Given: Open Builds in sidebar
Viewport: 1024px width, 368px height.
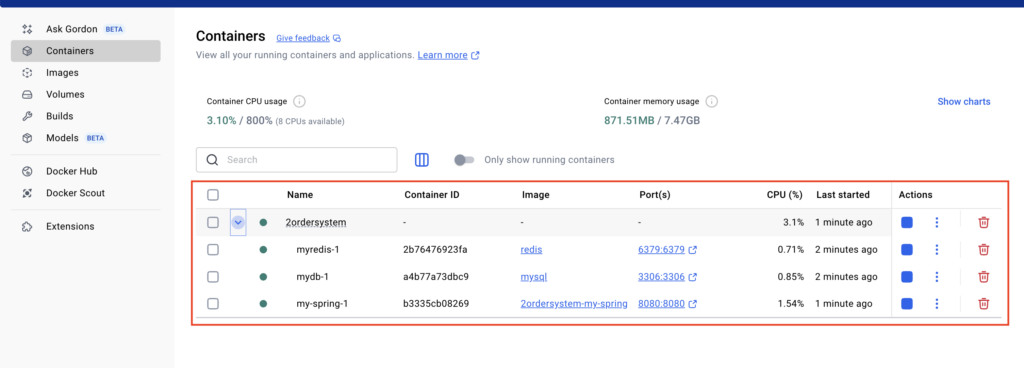Looking at the screenshot, I should pyautogui.click(x=86, y=116).
